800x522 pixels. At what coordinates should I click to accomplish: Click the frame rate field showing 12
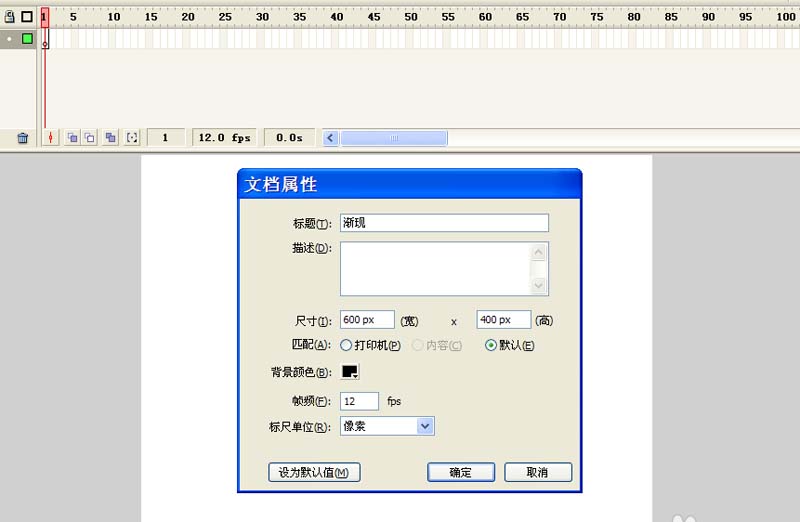point(360,402)
